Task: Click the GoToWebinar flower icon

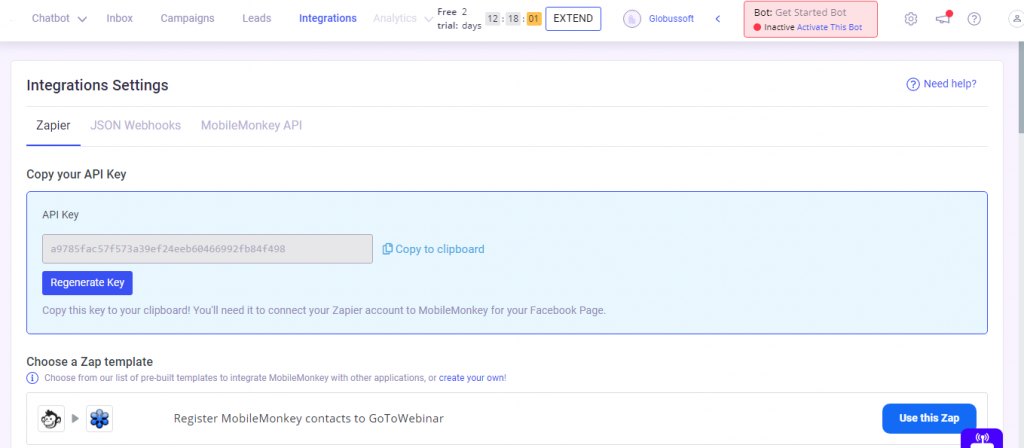Action: [x=99, y=419]
